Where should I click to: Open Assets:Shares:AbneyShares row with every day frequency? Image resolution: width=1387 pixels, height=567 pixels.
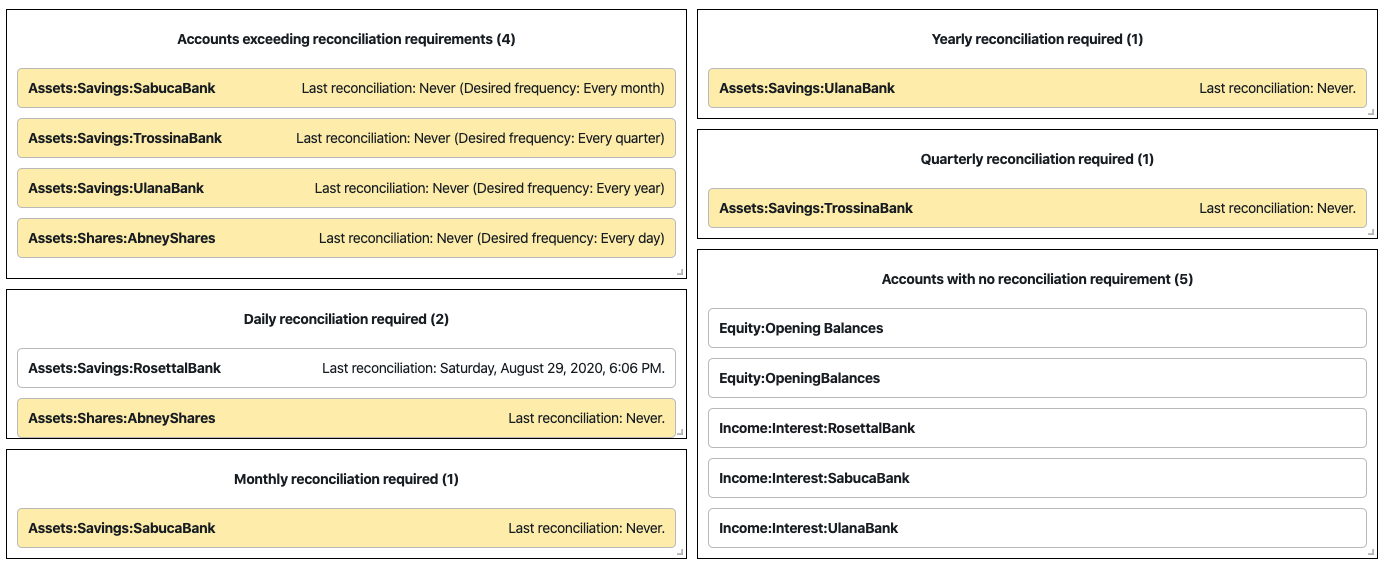(346, 238)
